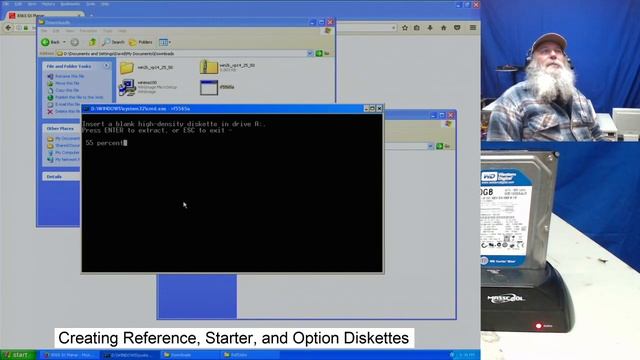Open a new Firefox tab
The height and width of the screenshot is (360, 640).
[x=91, y=16]
